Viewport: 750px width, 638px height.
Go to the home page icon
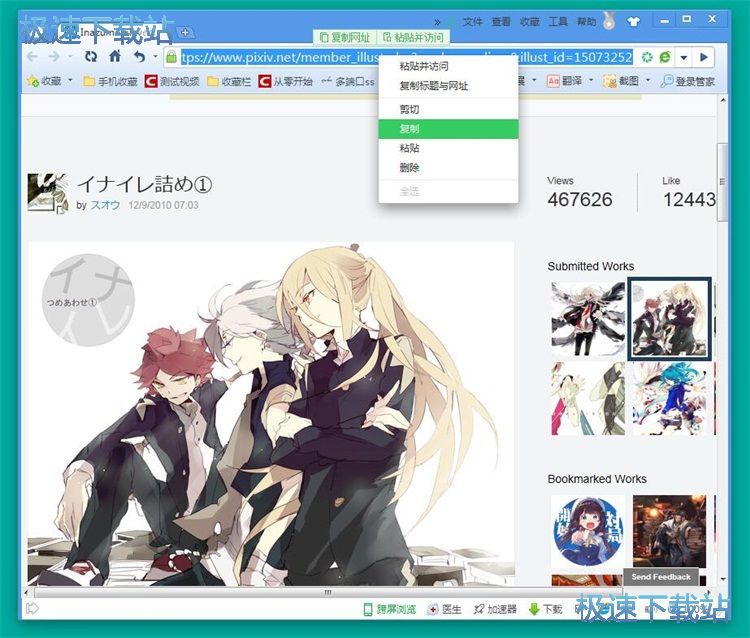point(115,56)
